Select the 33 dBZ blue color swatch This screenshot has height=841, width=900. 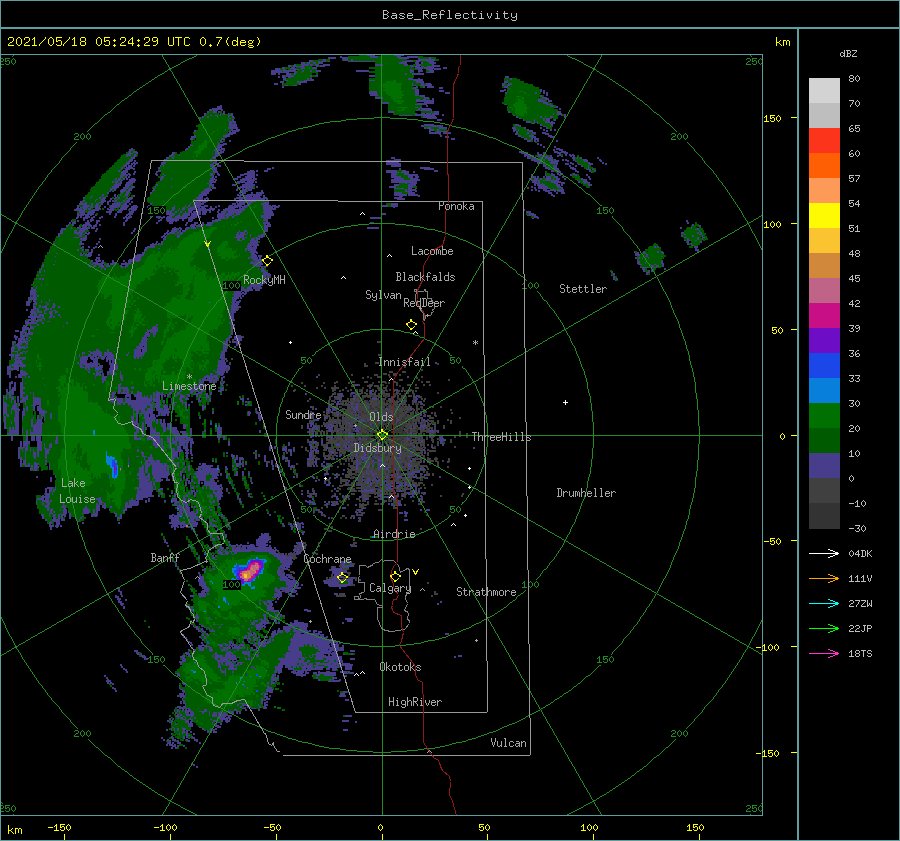pyautogui.click(x=824, y=366)
